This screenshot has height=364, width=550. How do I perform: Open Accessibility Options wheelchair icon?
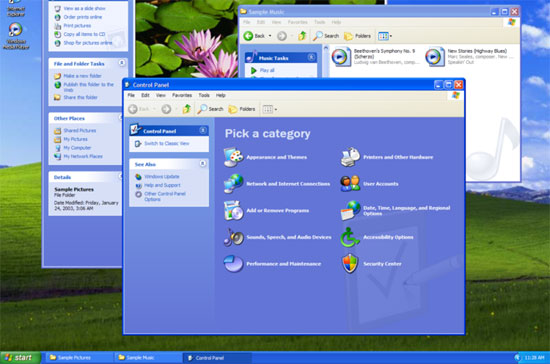pyautogui.click(x=350, y=237)
